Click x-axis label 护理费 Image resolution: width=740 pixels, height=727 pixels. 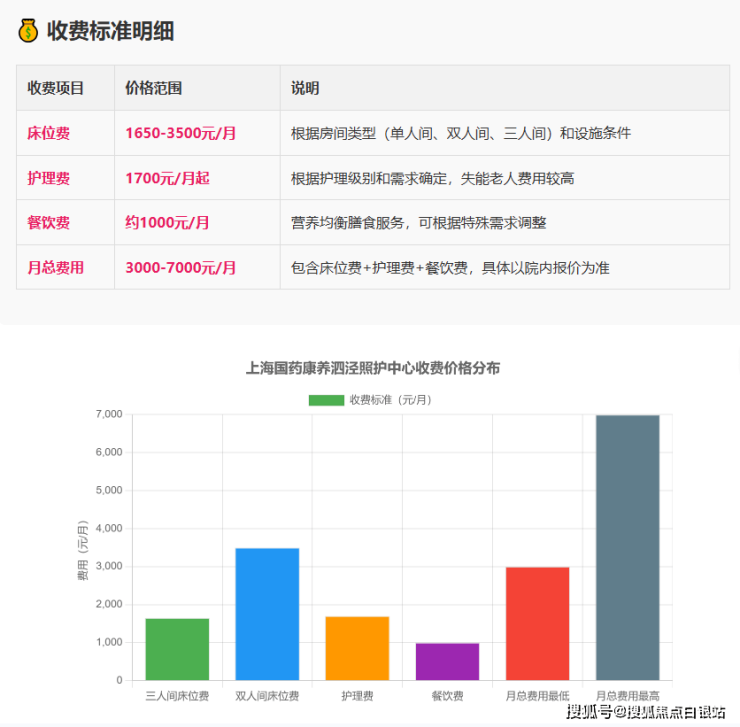click(357, 696)
